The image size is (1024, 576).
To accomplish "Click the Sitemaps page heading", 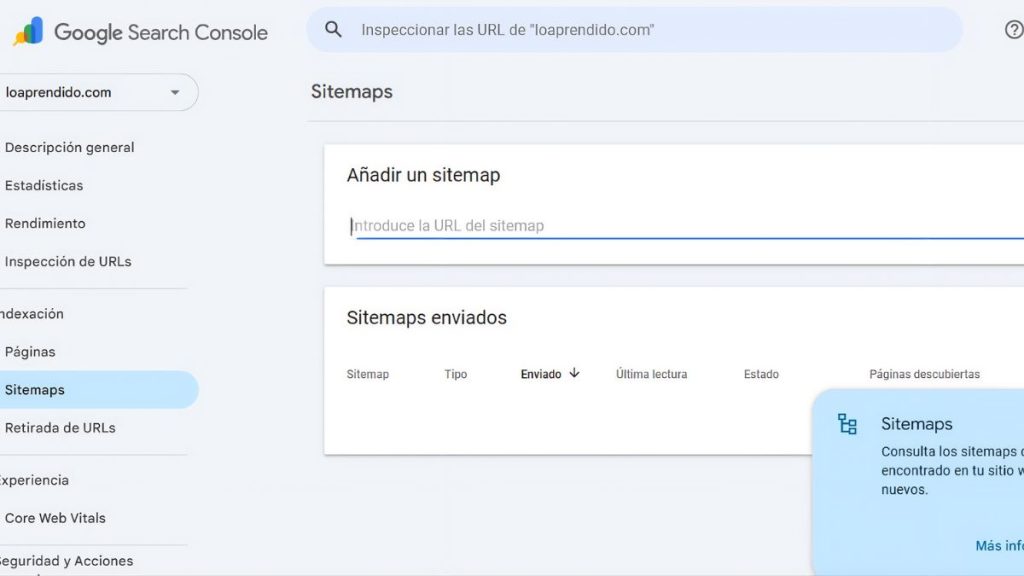I will click(x=351, y=91).
